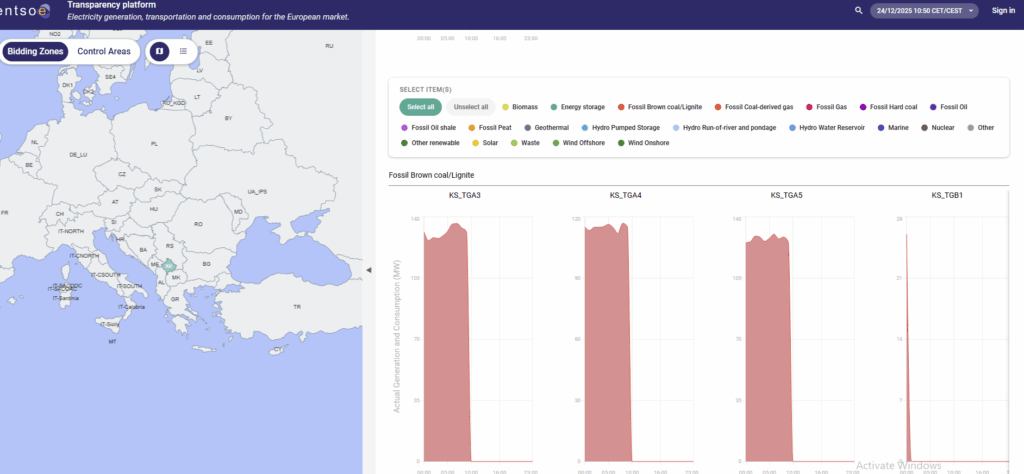1024x474 pixels.
Task: Click the highlighted Kosovo zone on map
Action: [169, 267]
